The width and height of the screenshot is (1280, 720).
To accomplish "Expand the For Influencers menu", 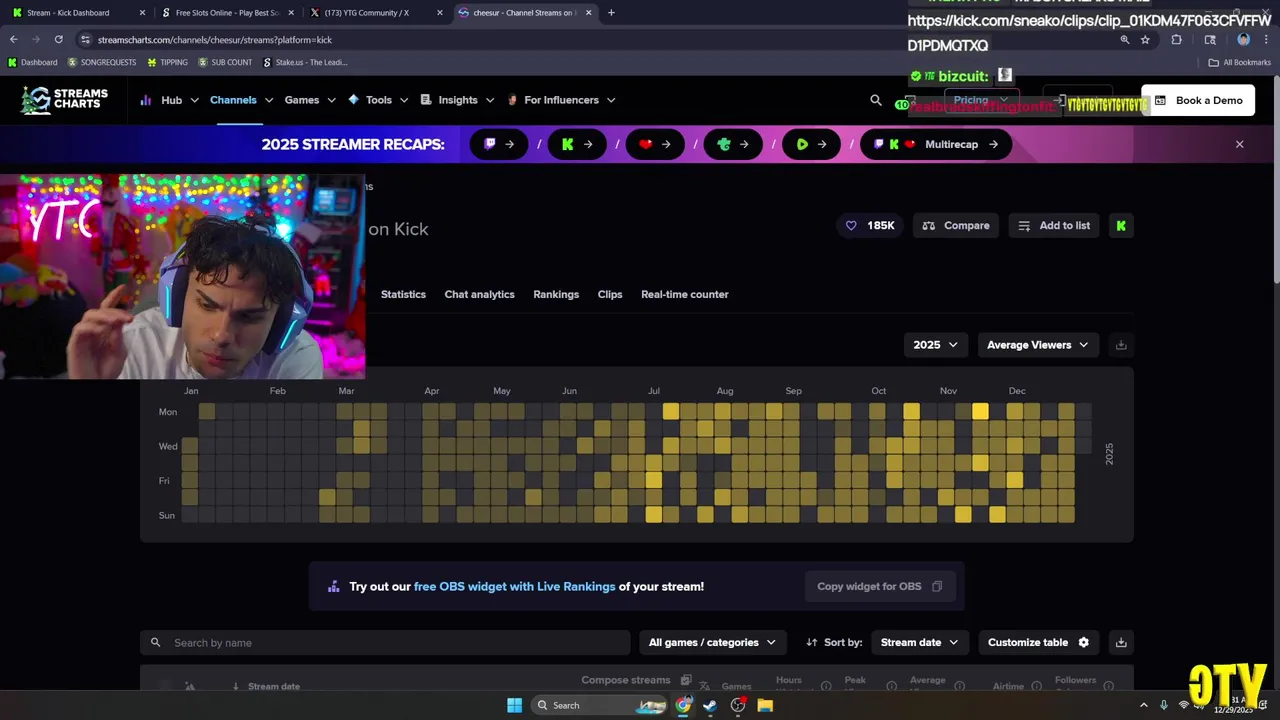I will click(x=560, y=100).
